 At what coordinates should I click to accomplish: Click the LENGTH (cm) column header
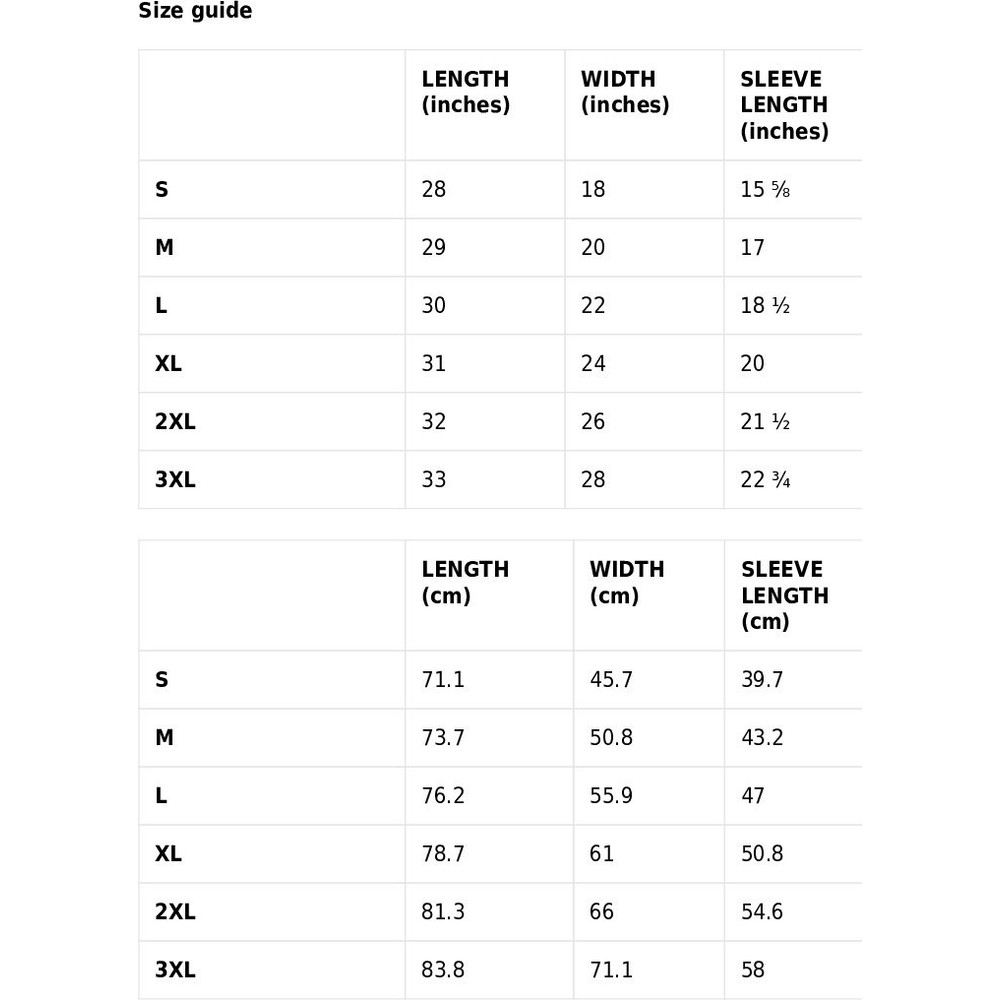(x=465, y=582)
